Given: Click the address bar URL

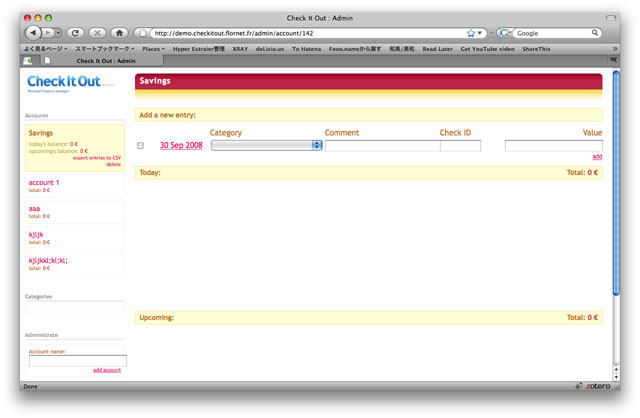Looking at the screenshot, I should coord(234,33).
